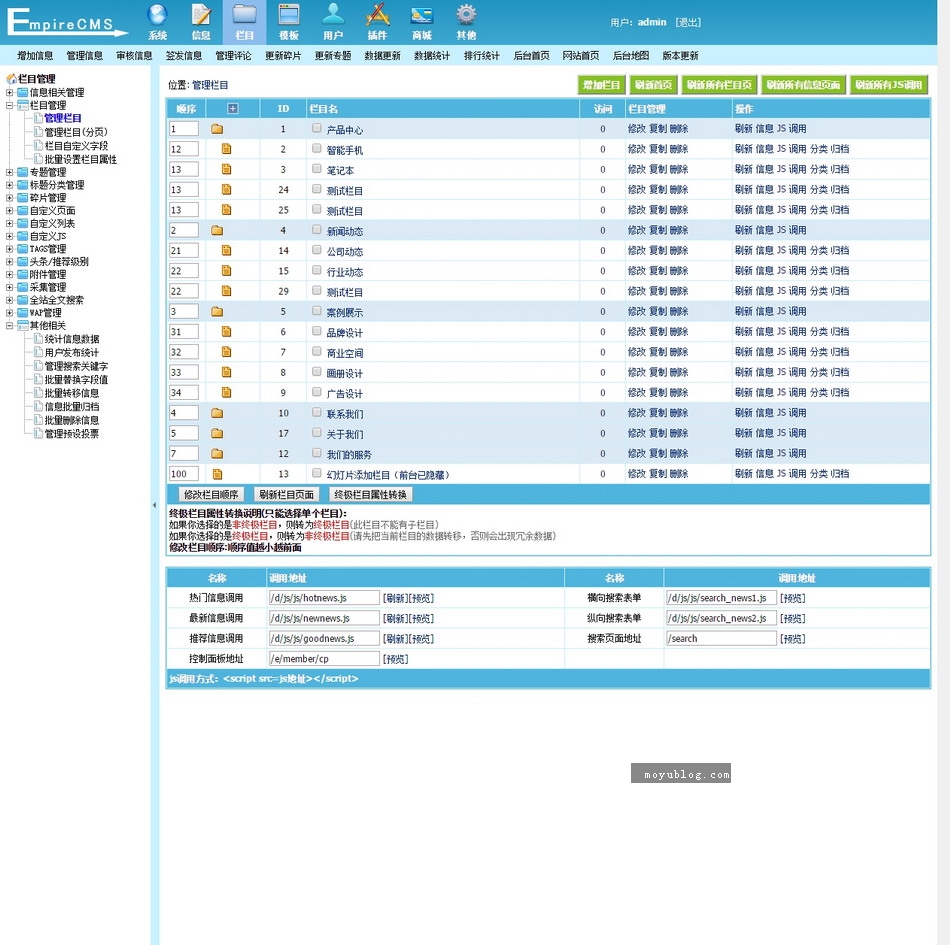This screenshot has width=950, height=945.
Task: Click the page icon of 品牌设计 row
Action: click(227, 331)
